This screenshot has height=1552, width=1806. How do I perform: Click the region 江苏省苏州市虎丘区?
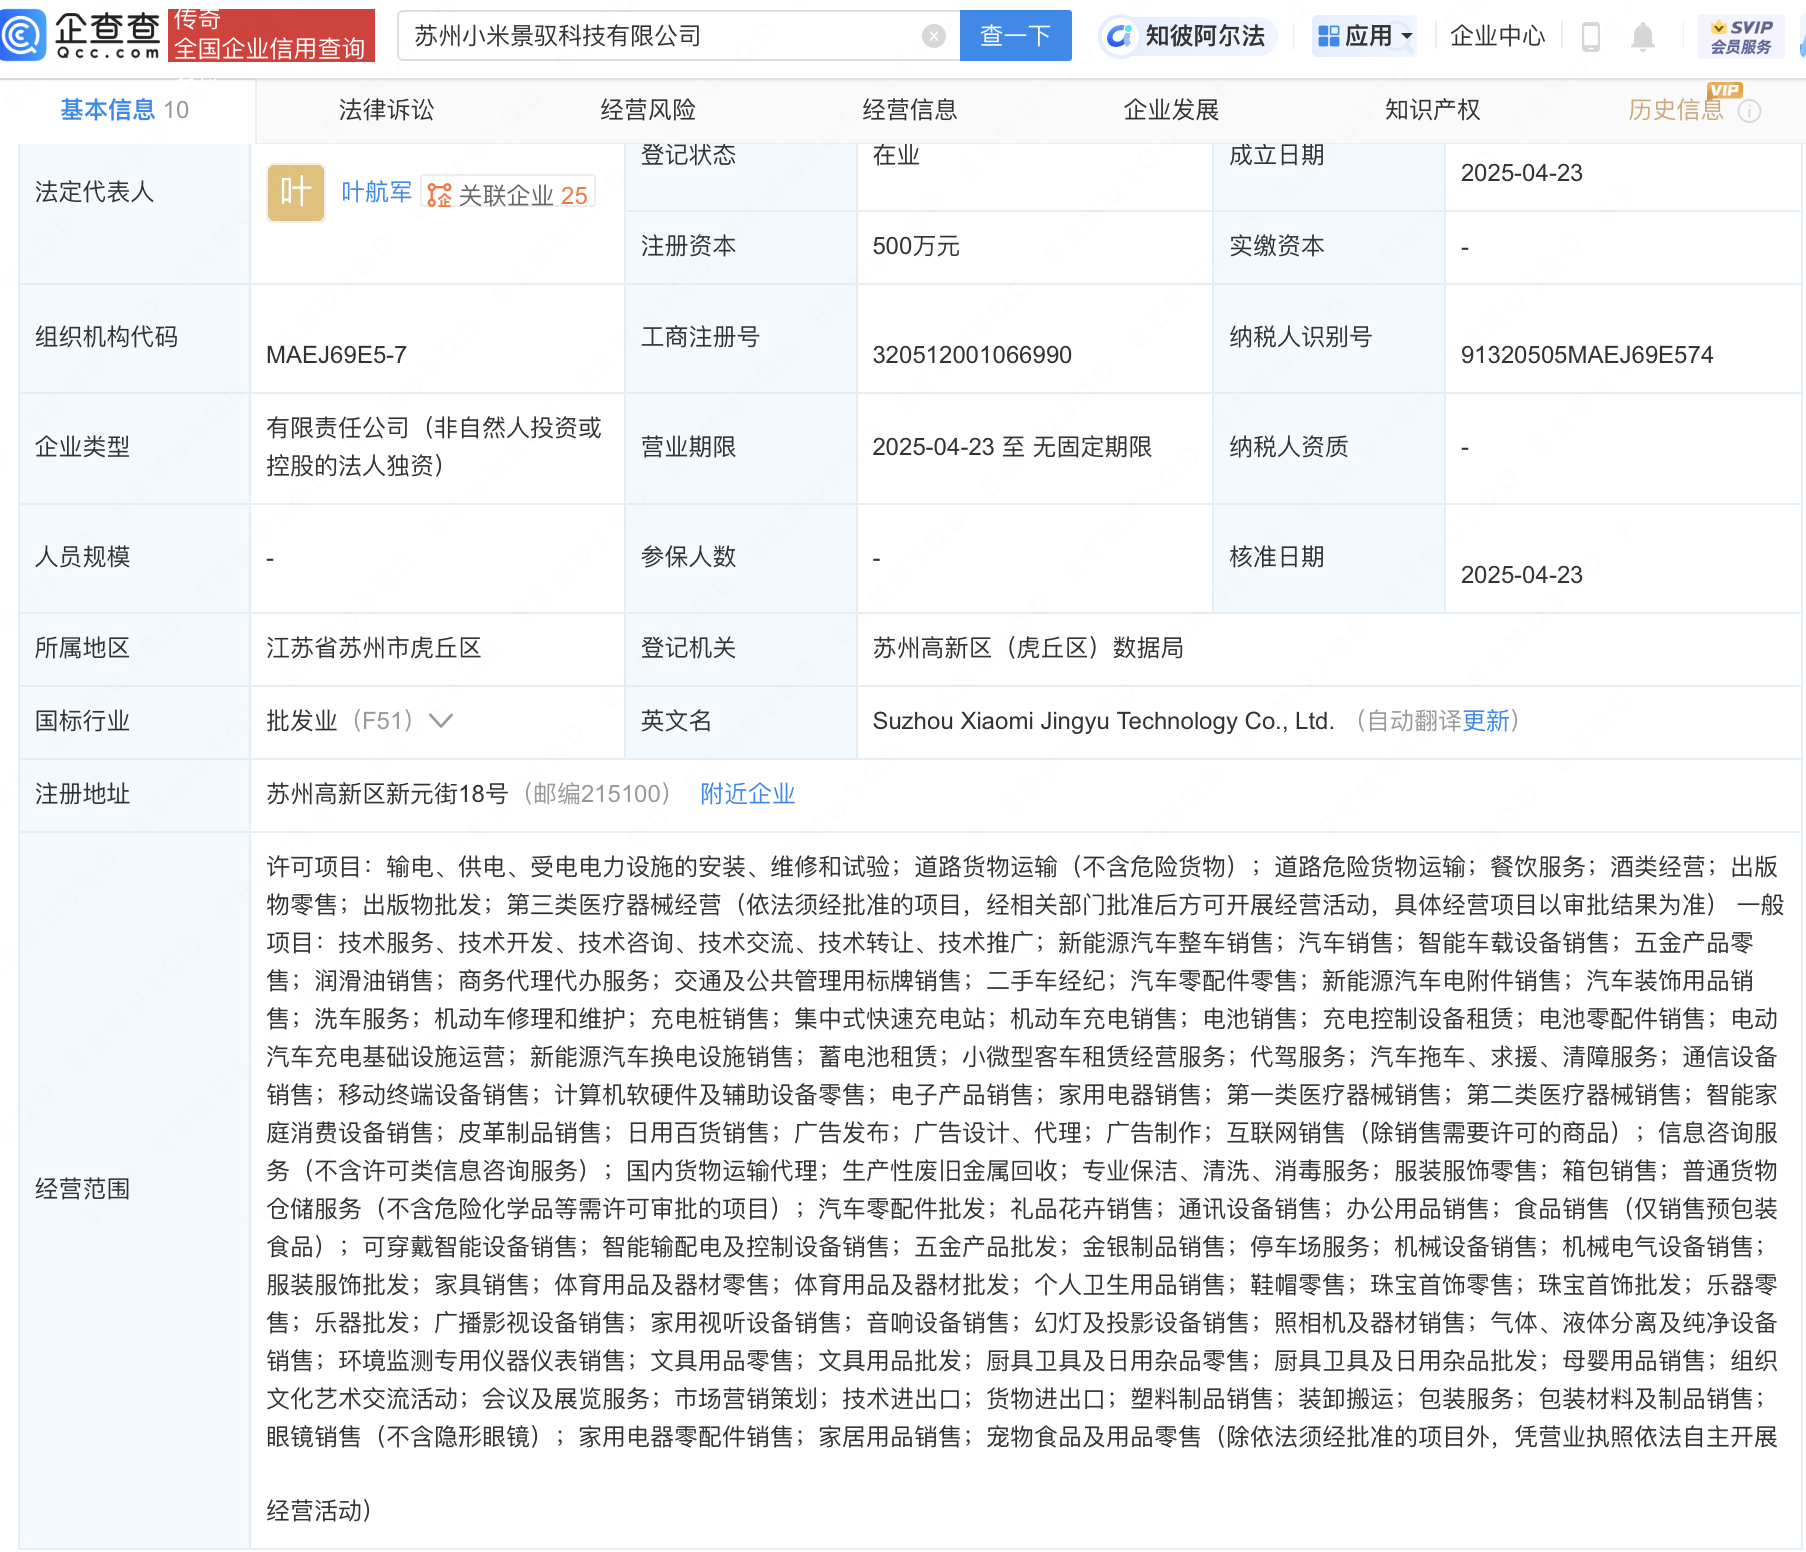click(x=374, y=648)
